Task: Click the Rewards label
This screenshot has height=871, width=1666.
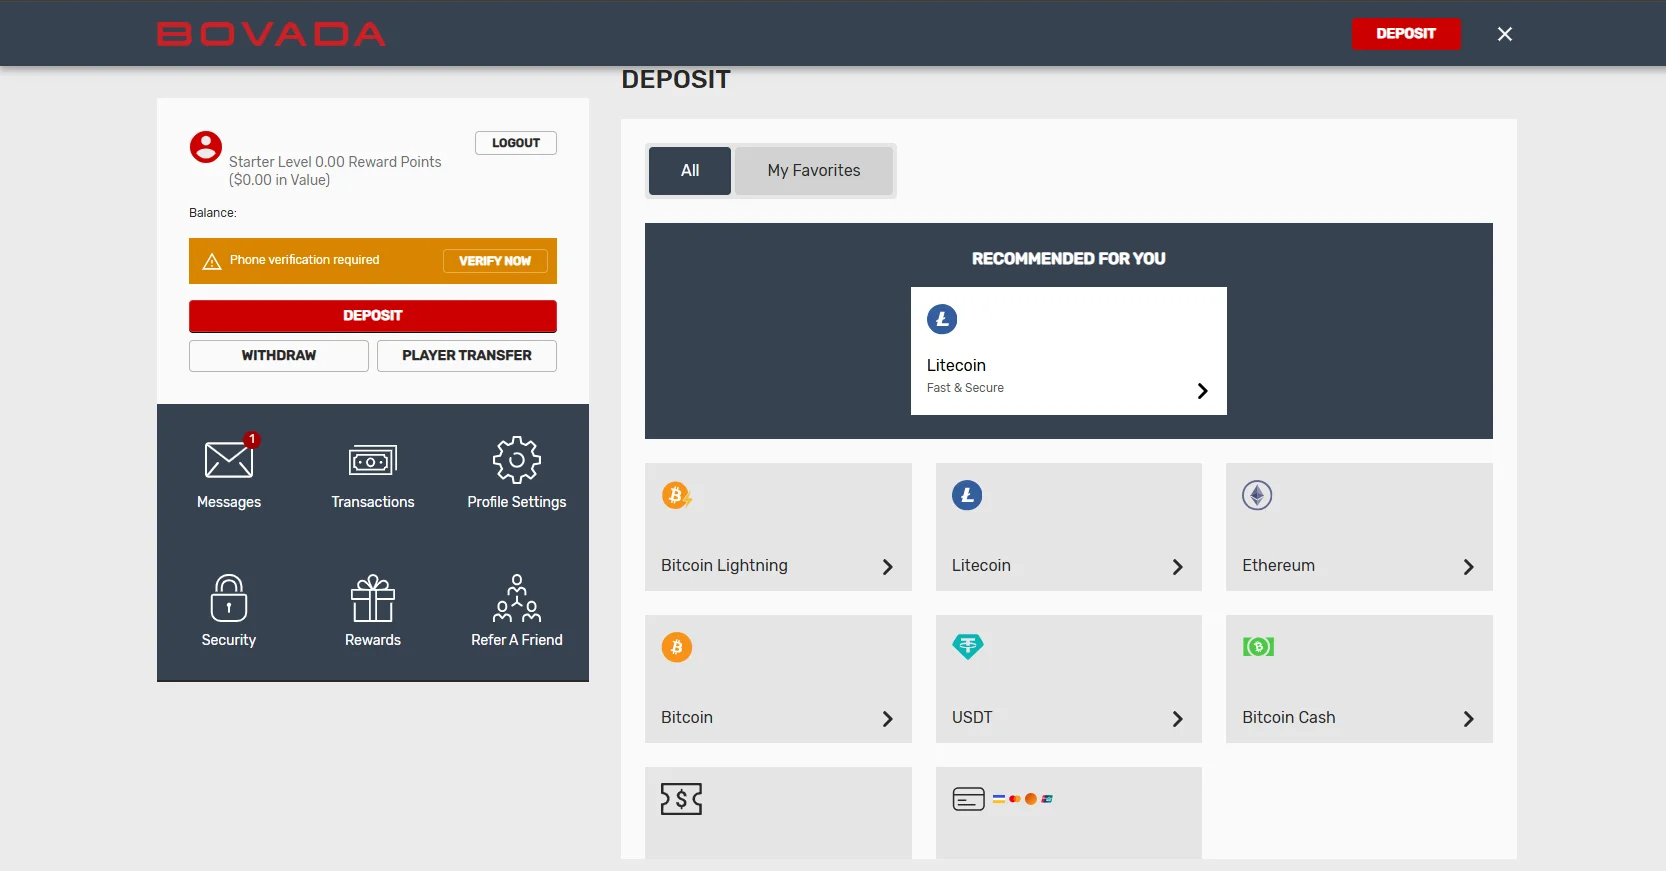Action: (x=373, y=640)
